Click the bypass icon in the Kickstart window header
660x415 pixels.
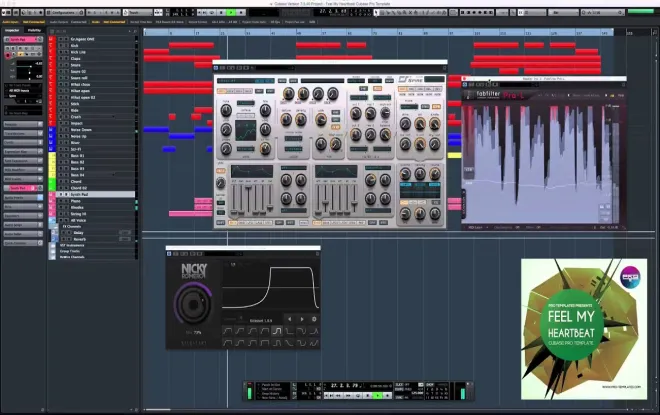coord(169,254)
